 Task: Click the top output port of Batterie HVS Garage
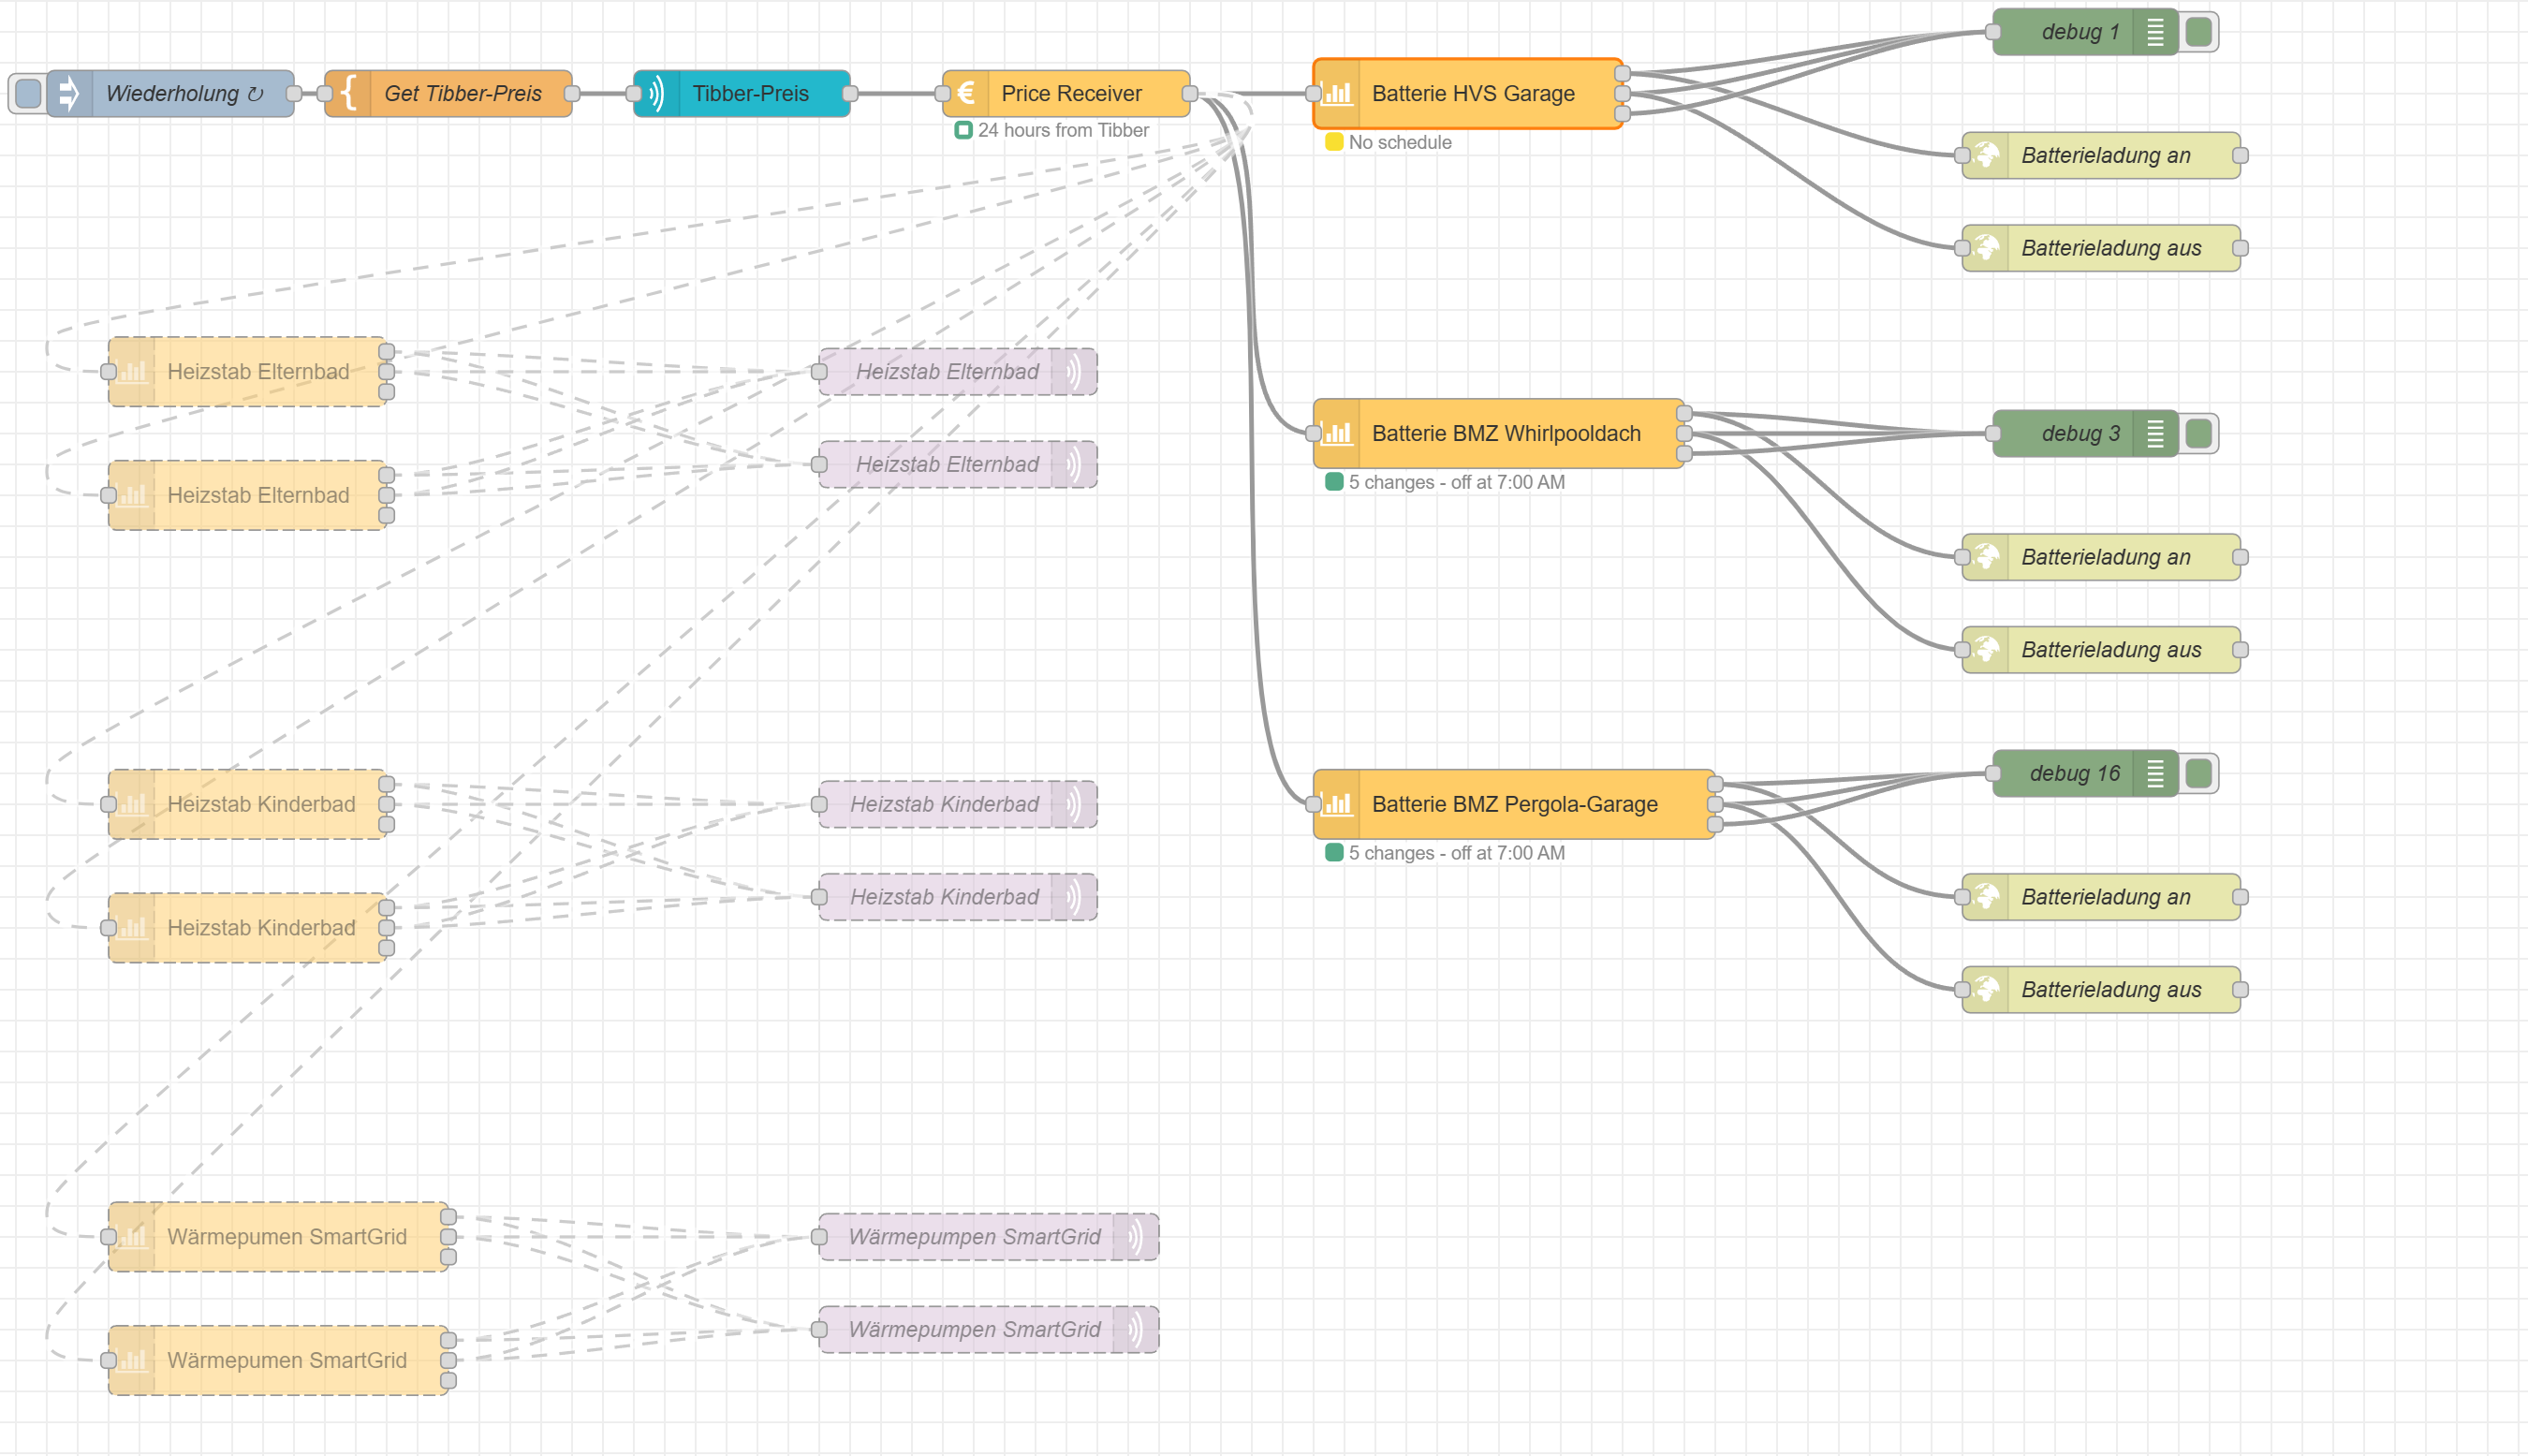(1623, 73)
